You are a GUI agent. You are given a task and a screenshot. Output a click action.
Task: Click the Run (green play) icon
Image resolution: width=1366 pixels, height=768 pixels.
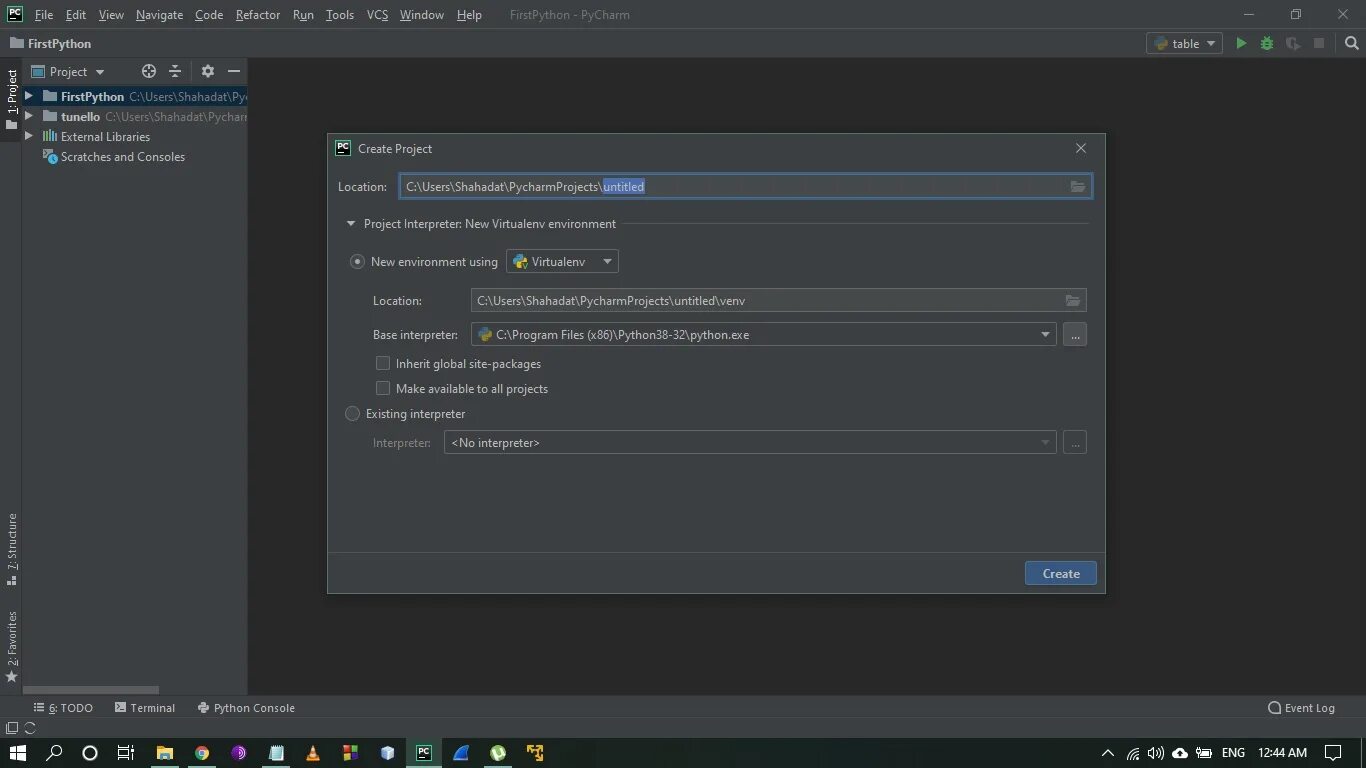pyautogui.click(x=1241, y=43)
